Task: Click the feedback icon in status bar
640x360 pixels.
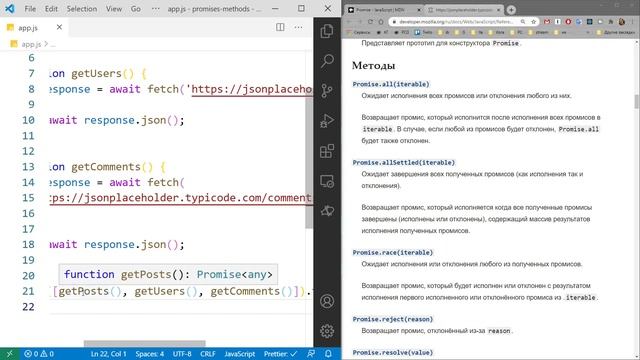Action: click(311, 354)
